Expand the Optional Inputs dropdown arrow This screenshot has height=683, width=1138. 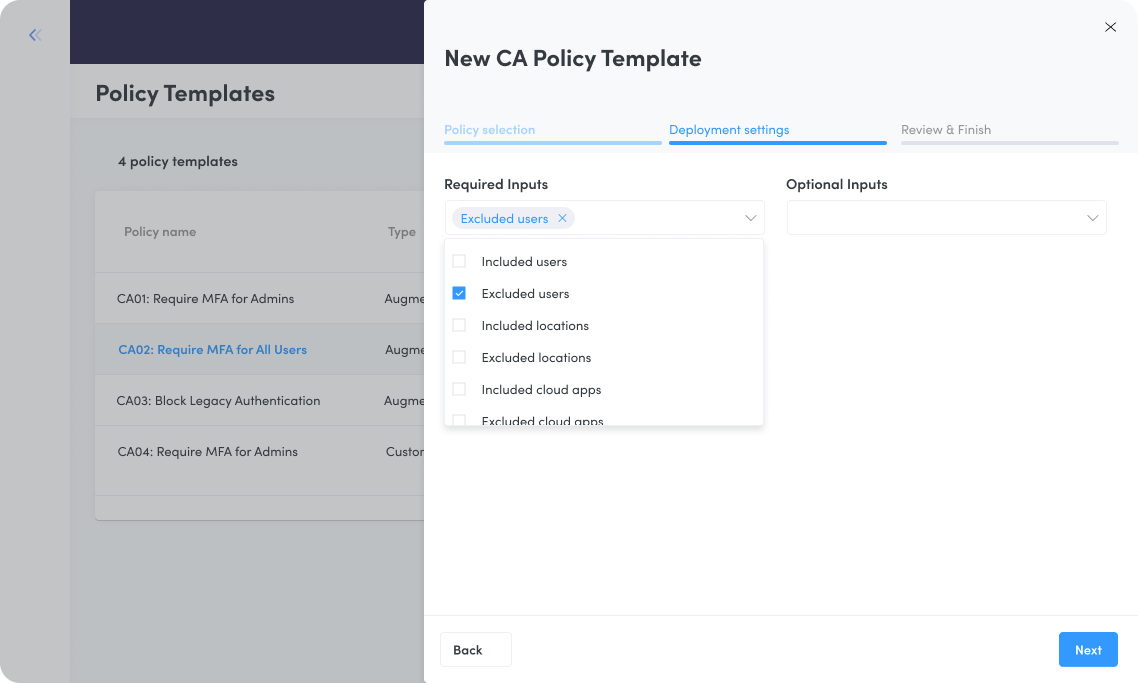(x=1092, y=218)
